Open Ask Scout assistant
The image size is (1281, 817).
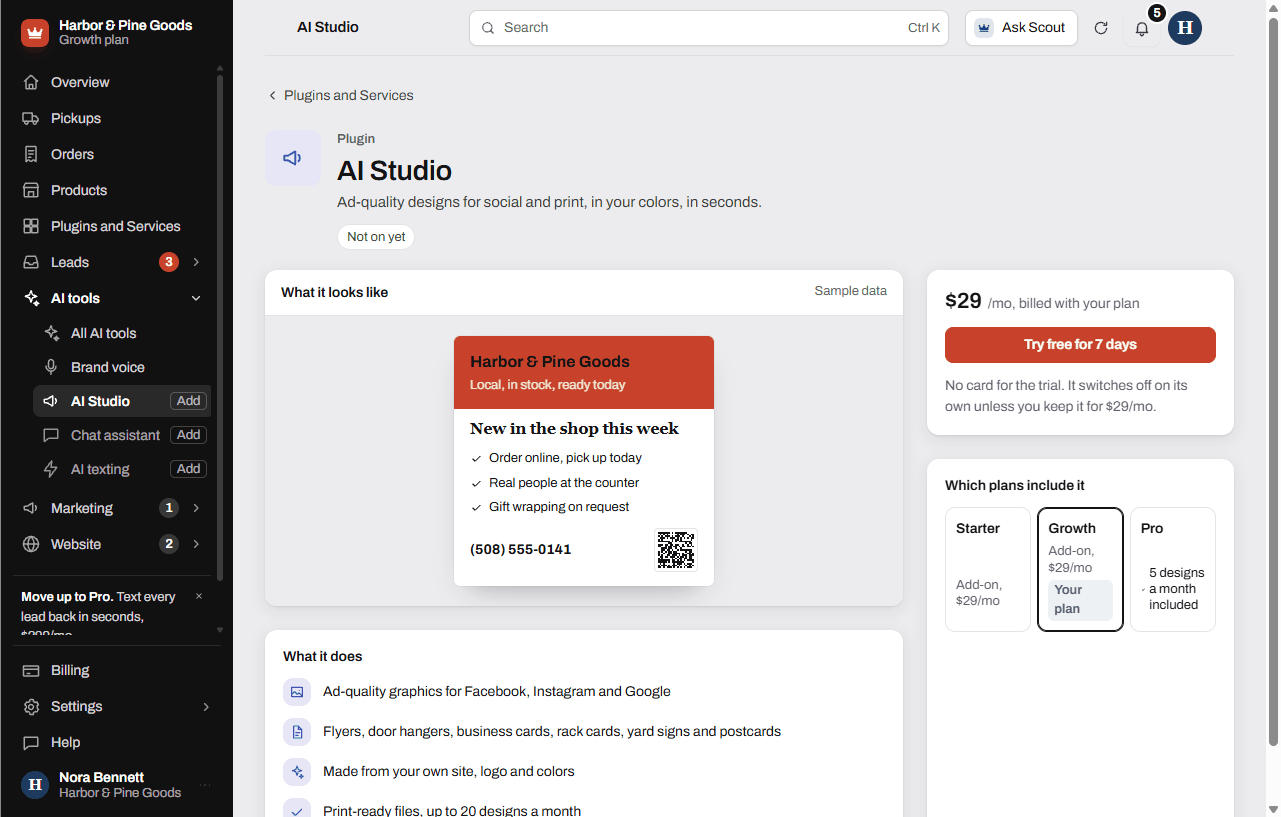click(1021, 28)
